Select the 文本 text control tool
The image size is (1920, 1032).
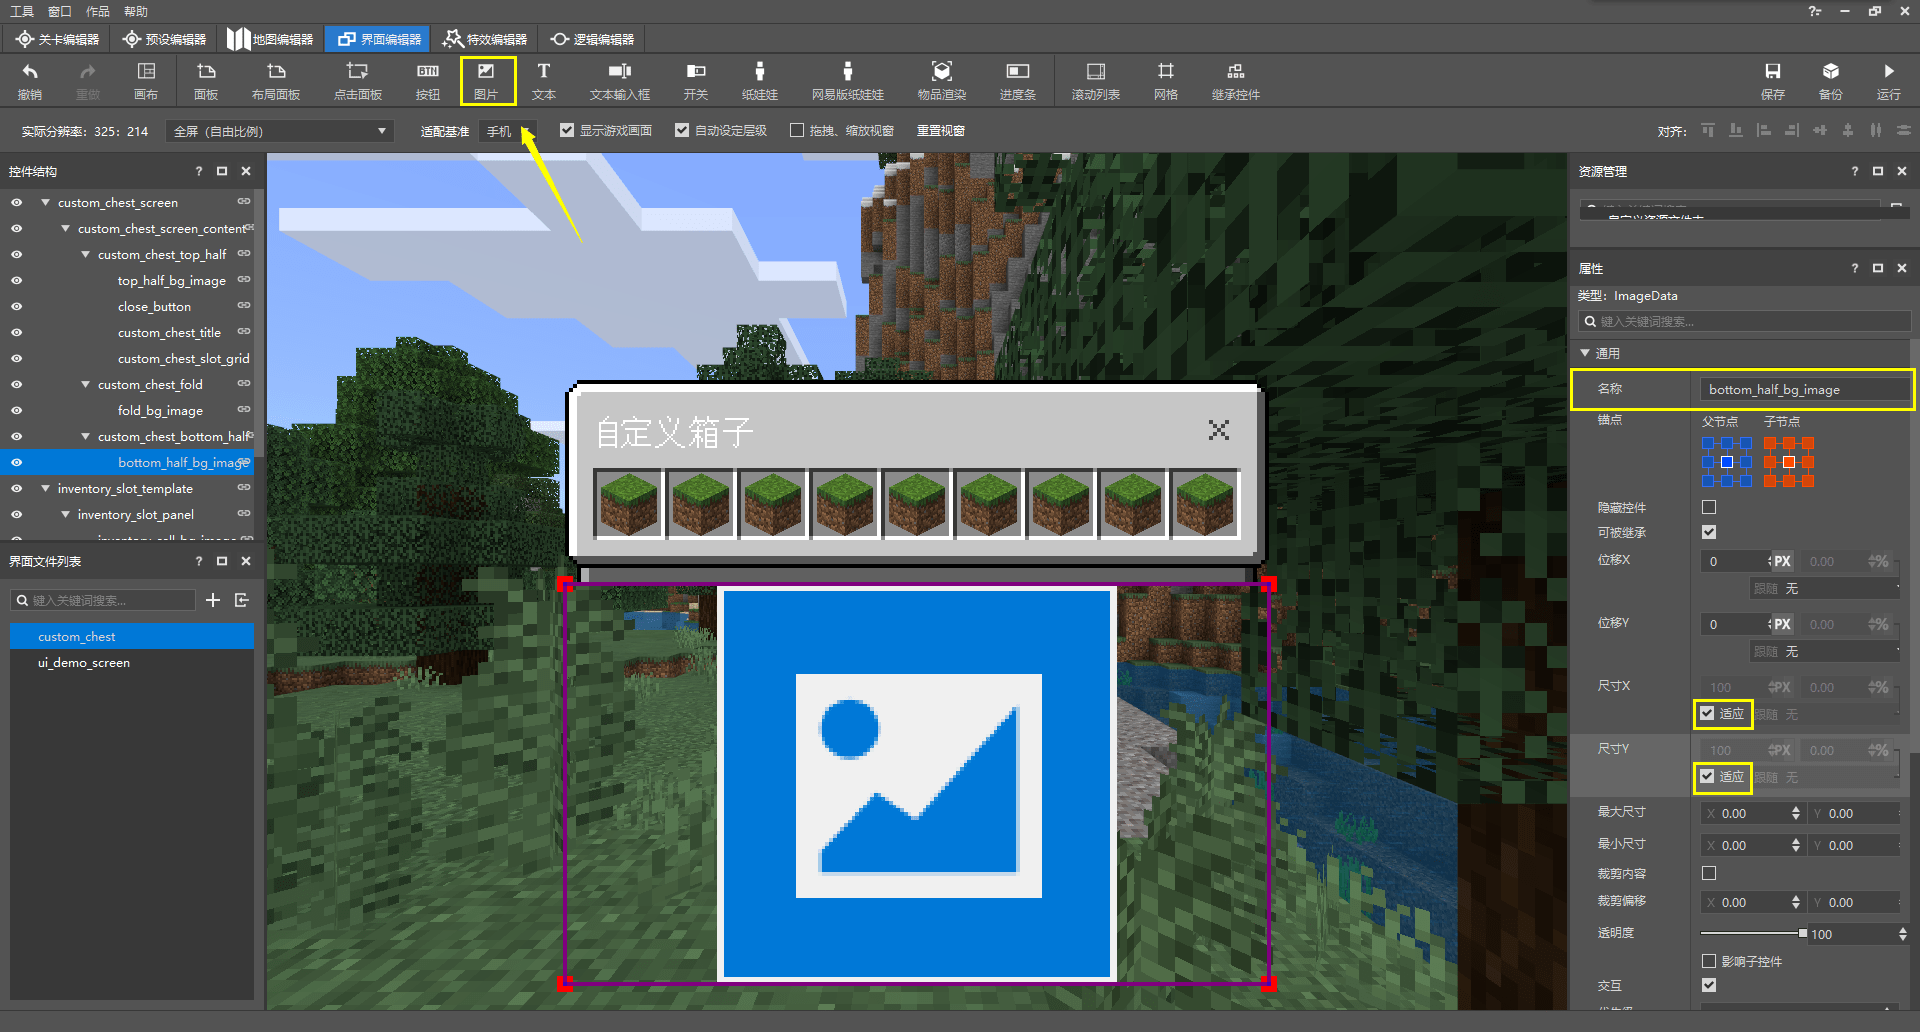point(544,81)
